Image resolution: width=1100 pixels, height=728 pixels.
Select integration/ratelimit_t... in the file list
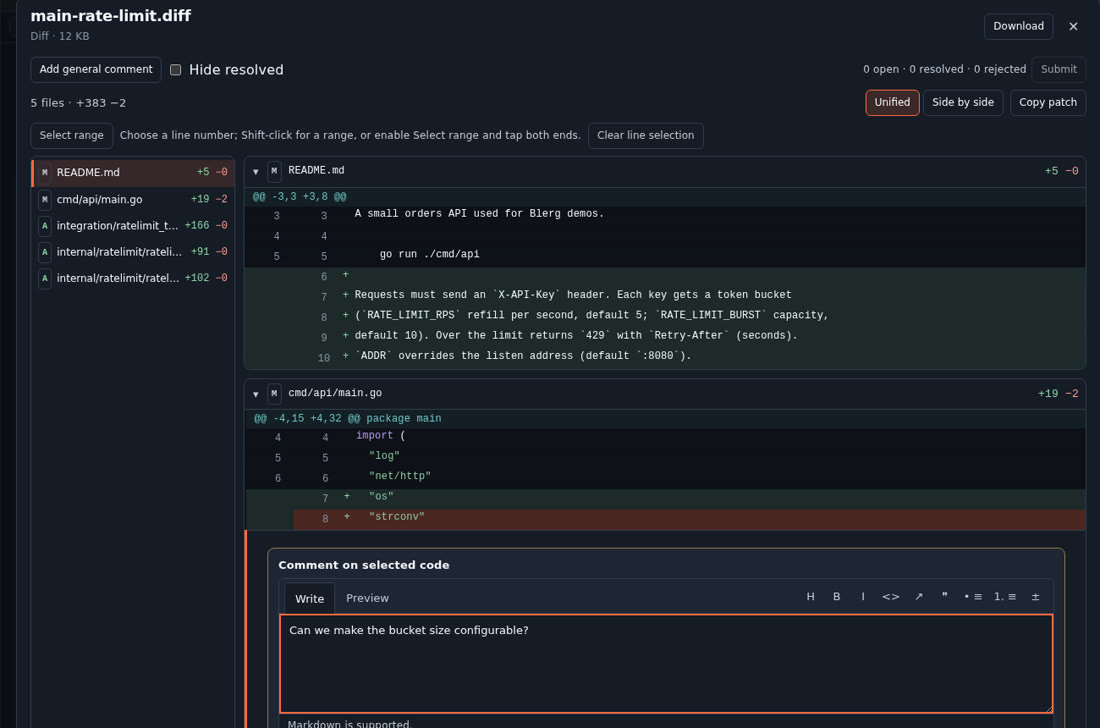coord(133,226)
